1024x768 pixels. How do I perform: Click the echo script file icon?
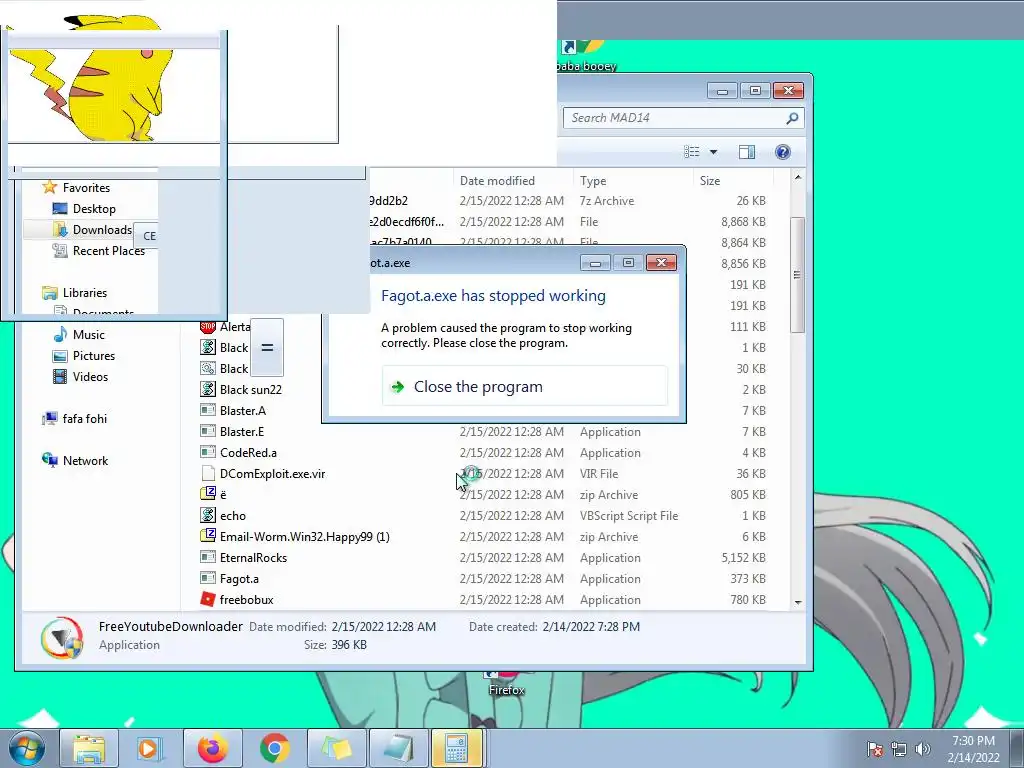point(208,515)
